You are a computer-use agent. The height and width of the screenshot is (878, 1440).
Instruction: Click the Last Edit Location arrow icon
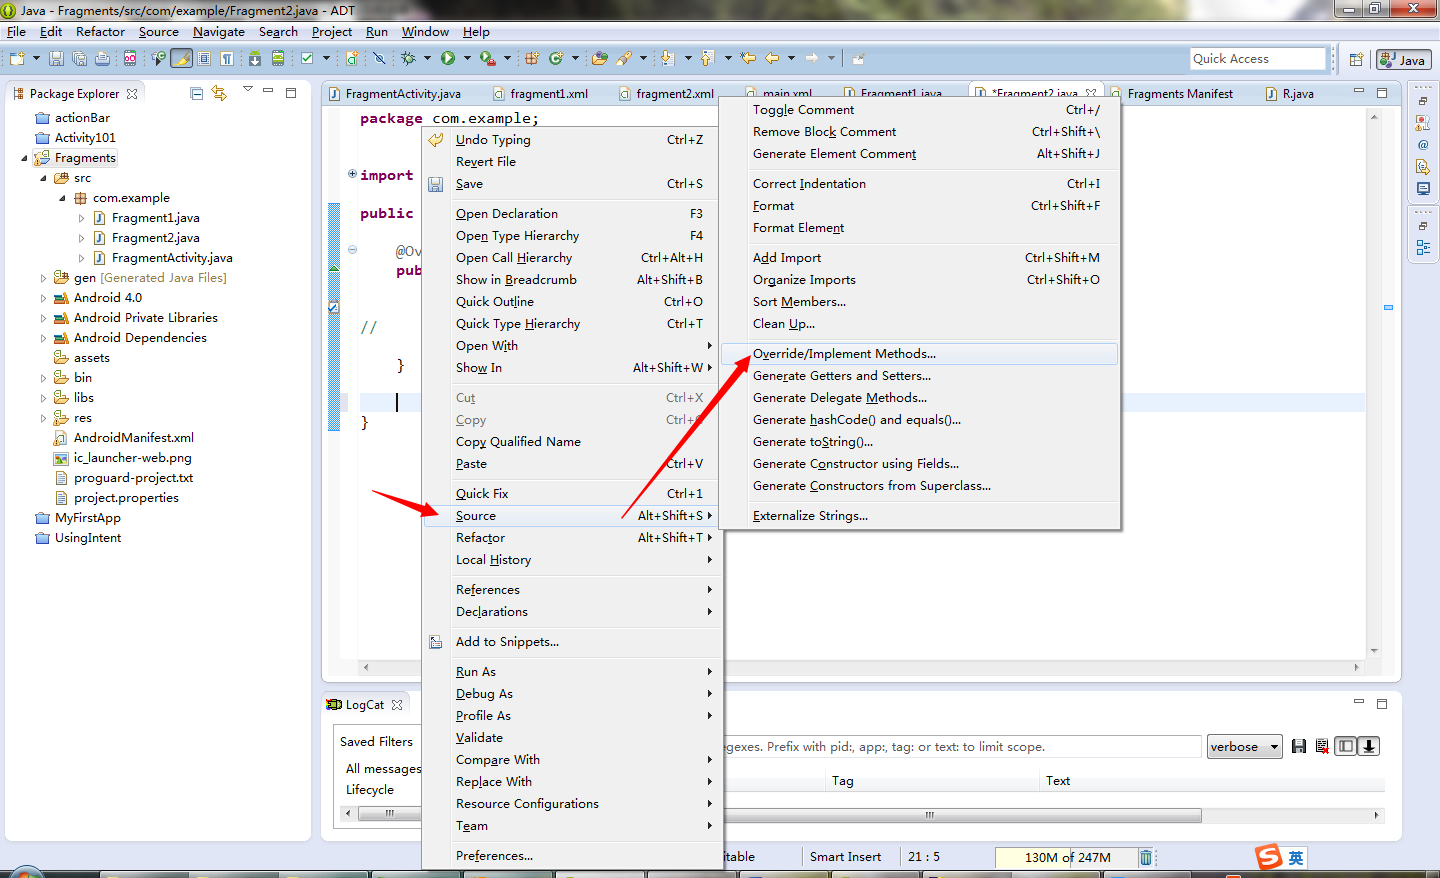(x=747, y=59)
